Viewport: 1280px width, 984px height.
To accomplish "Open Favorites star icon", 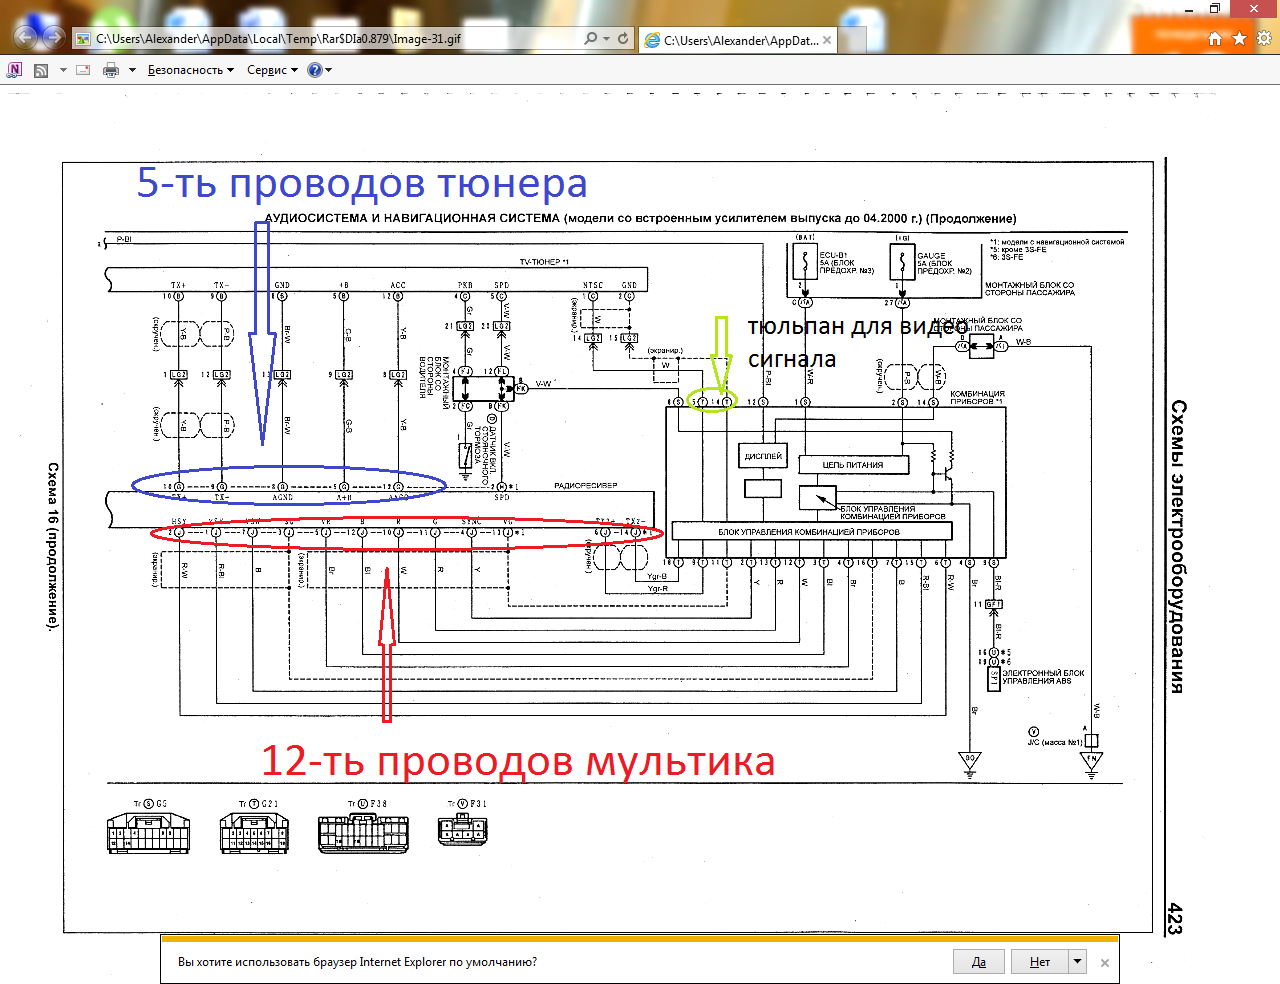I will pyautogui.click(x=1239, y=39).
